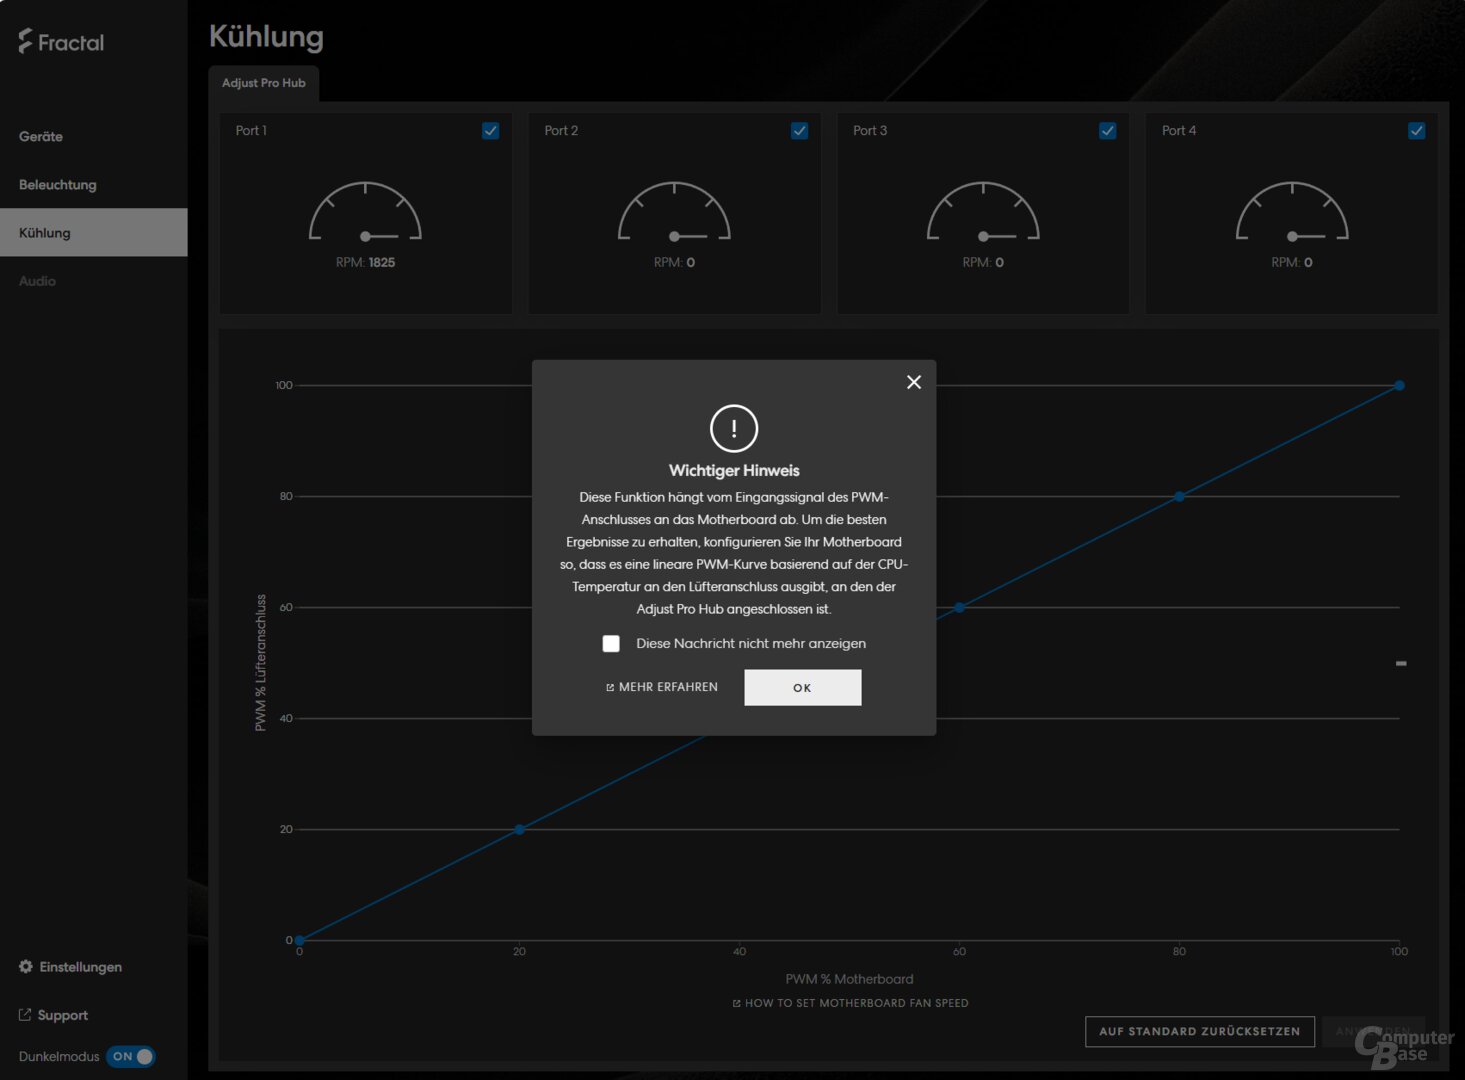Click the external-link icon beside MEHR ERFAHREN
This screenshot has width=1465, height=1080.
point(610,687)
